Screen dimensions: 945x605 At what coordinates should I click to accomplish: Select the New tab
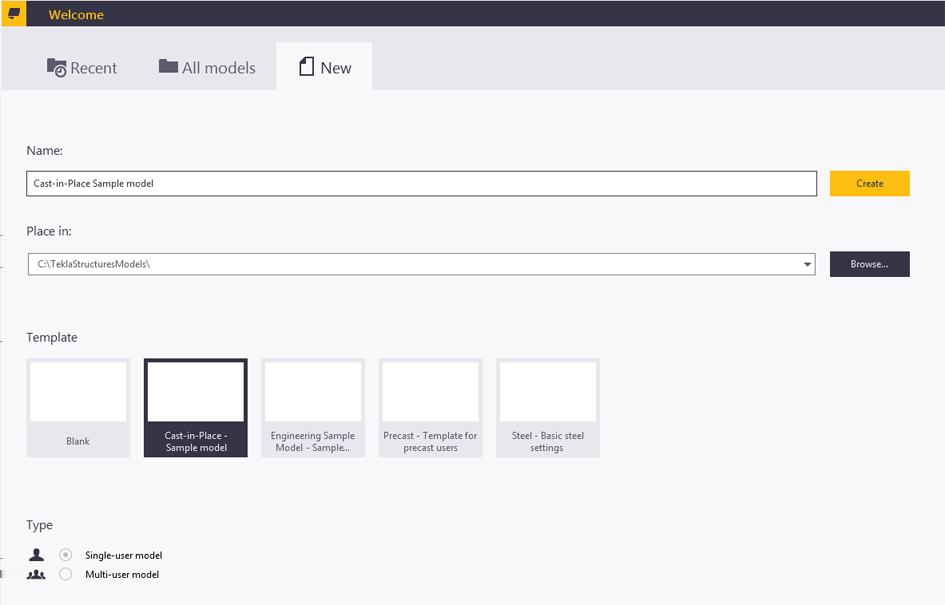324,67
